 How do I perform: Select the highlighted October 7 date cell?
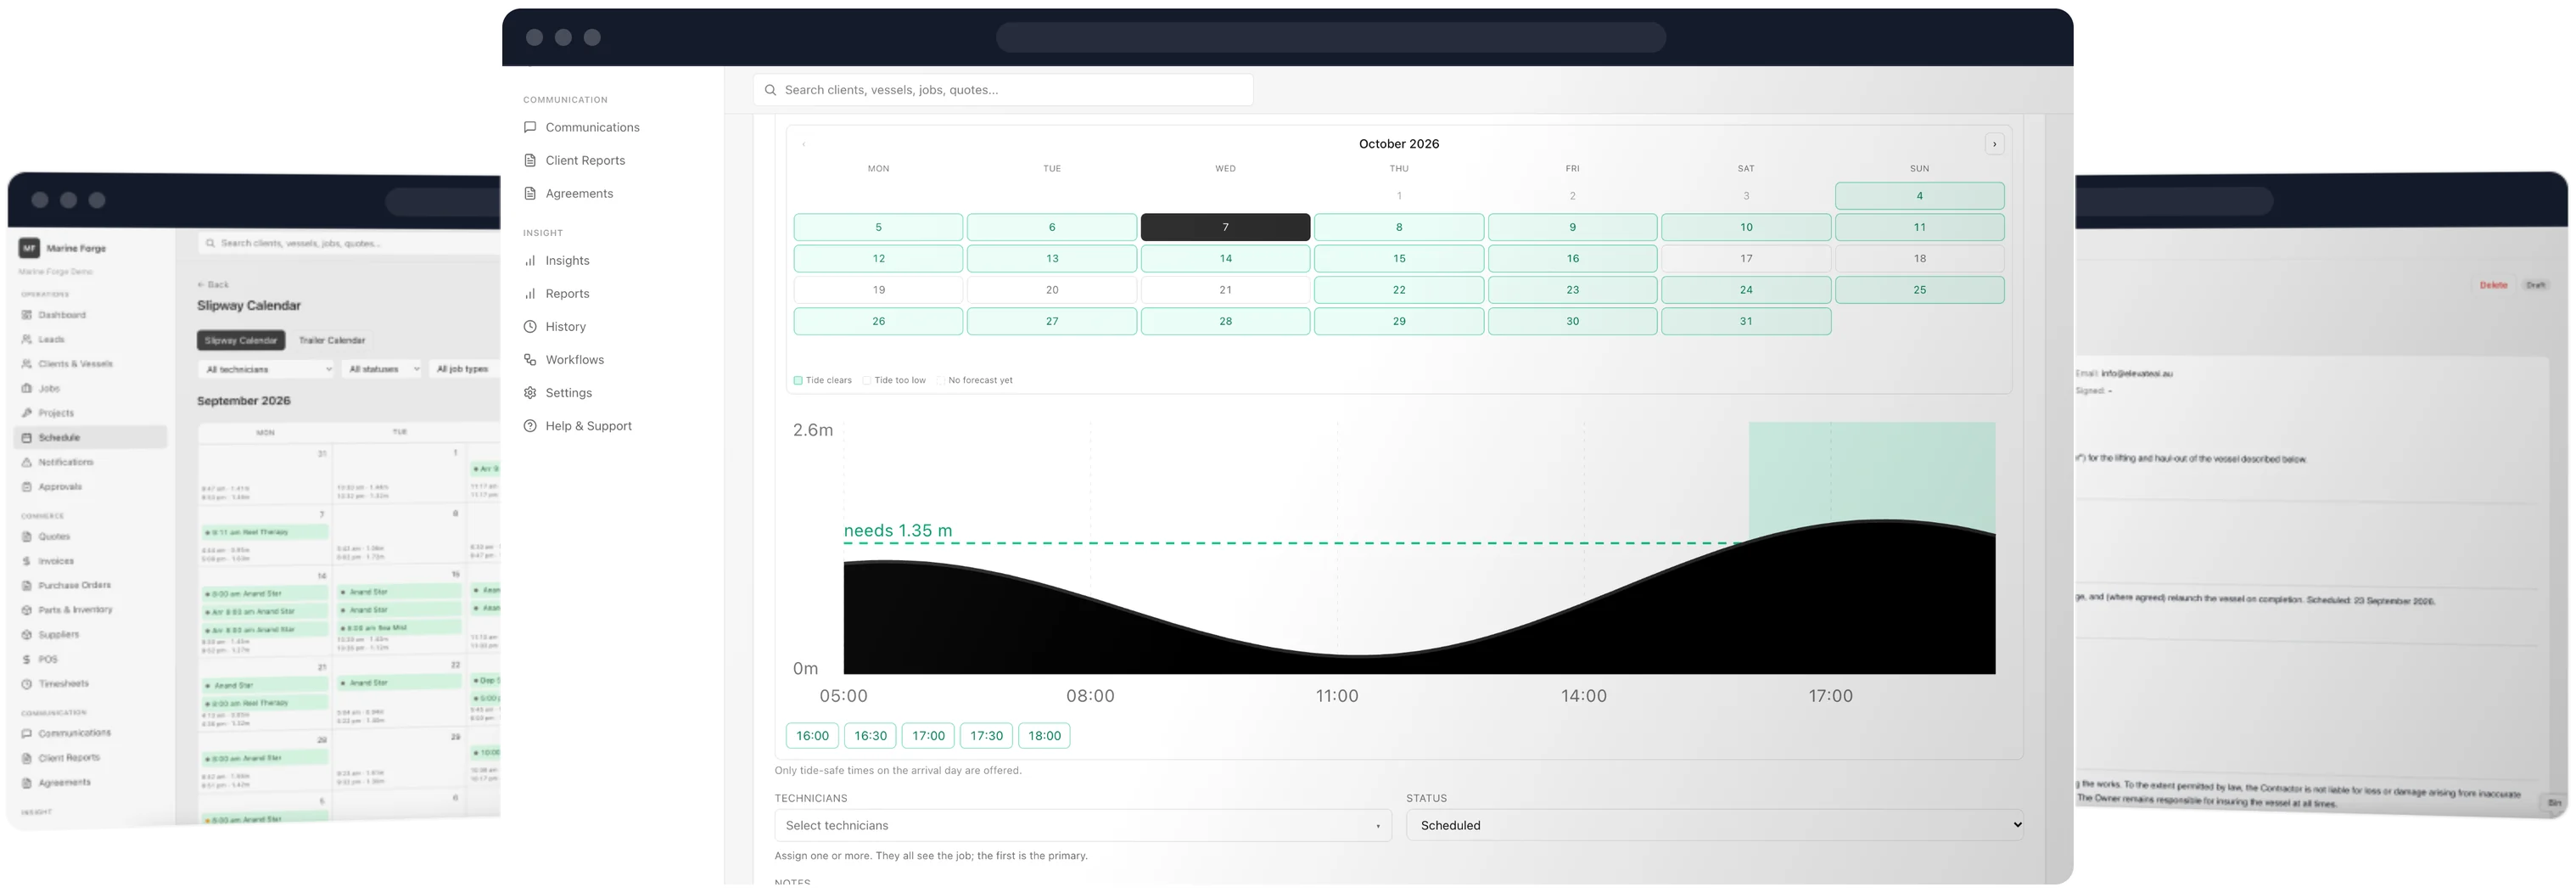point(1225,227)
